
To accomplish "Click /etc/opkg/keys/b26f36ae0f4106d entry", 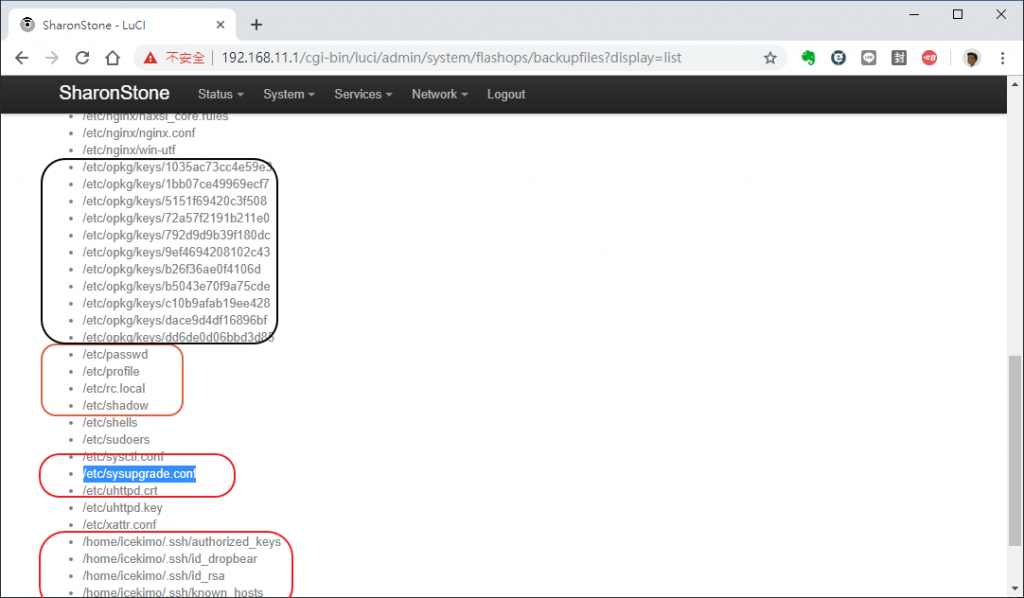I will click(172, 269).
